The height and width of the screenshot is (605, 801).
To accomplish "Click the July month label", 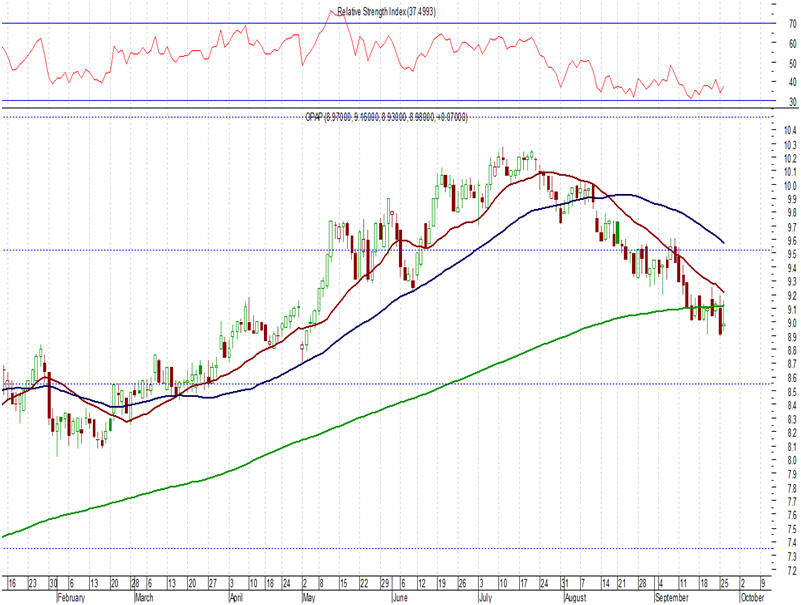I will point(485,597).
